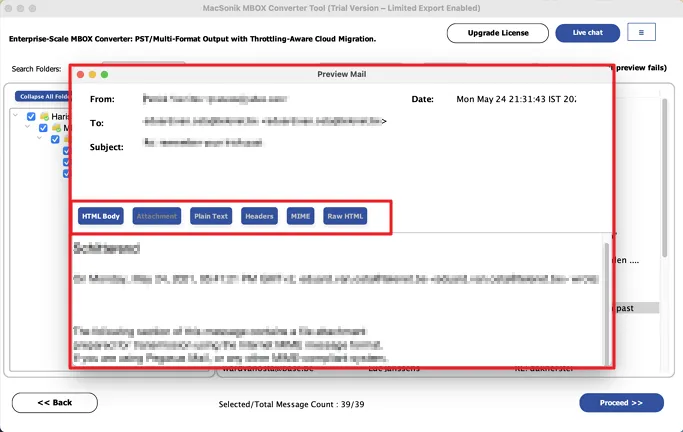
Task: Open the hamburger menu in main window
Action: coord(641,32)
